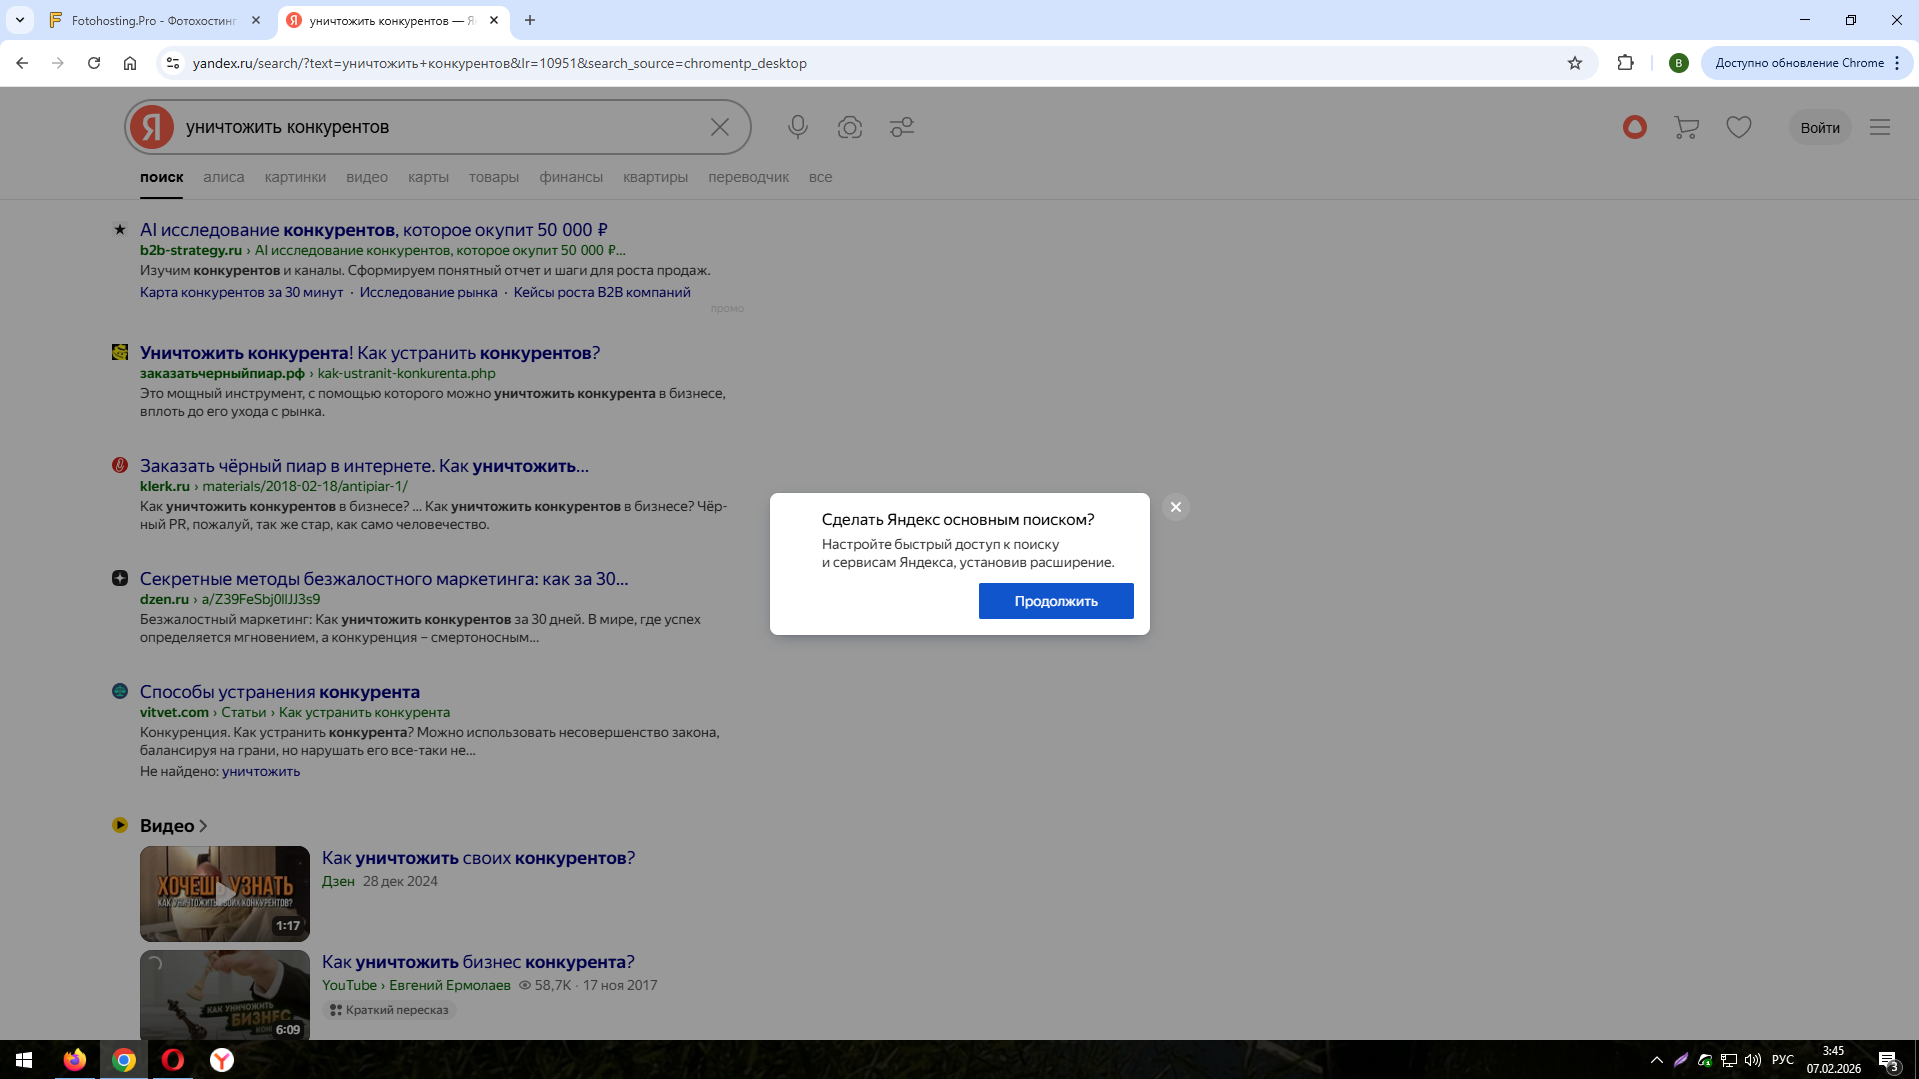Open Заказать чёрный пиар result
The width and height of the screenshot is (1919, 1079).
point(364,466)
